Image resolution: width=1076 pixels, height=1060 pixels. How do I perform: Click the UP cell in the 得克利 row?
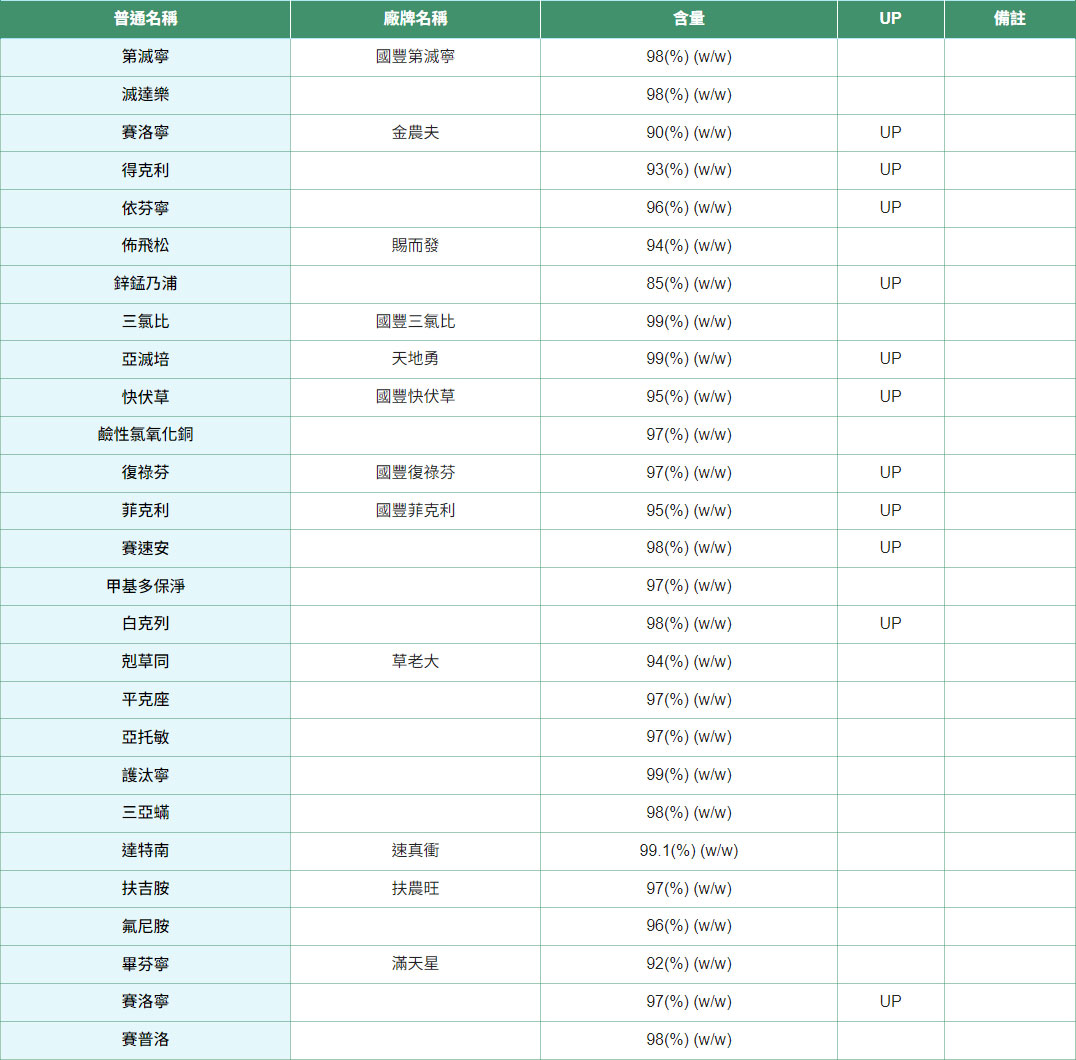(890, 169)
